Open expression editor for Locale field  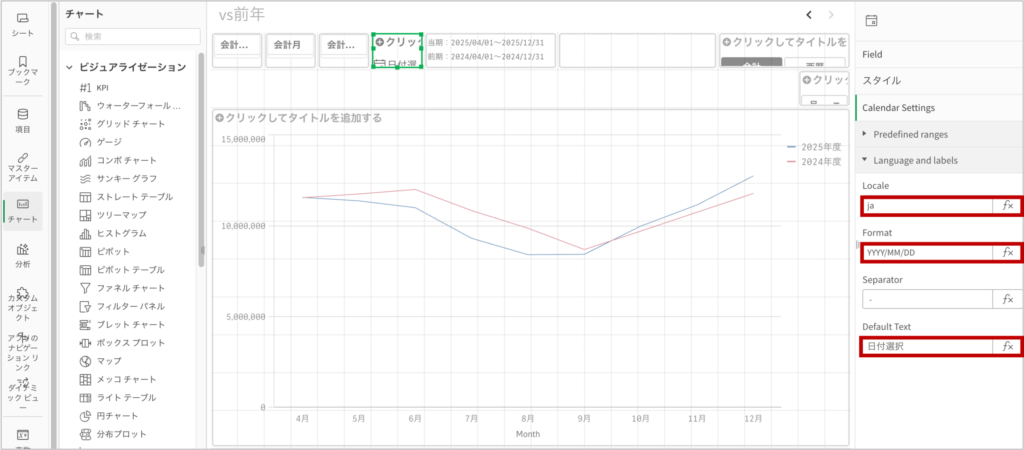click(x=1008, y=205)
